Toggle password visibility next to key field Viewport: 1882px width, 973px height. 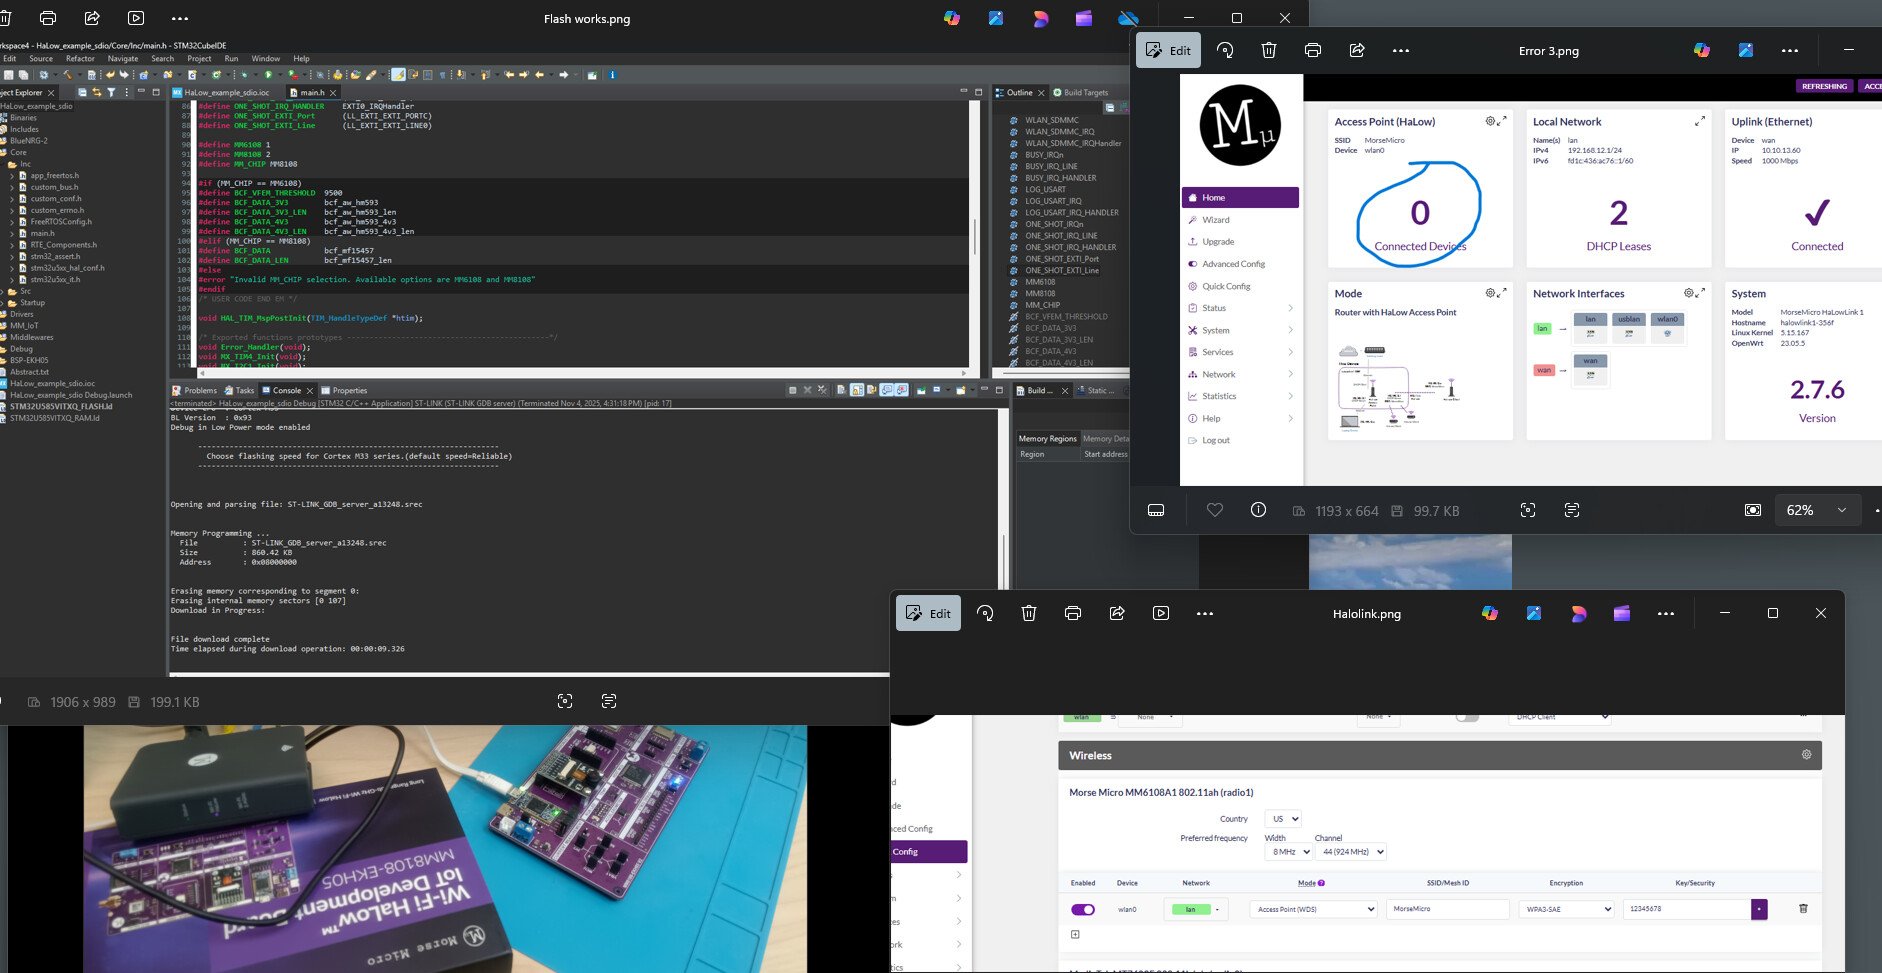pos(1759,909)
